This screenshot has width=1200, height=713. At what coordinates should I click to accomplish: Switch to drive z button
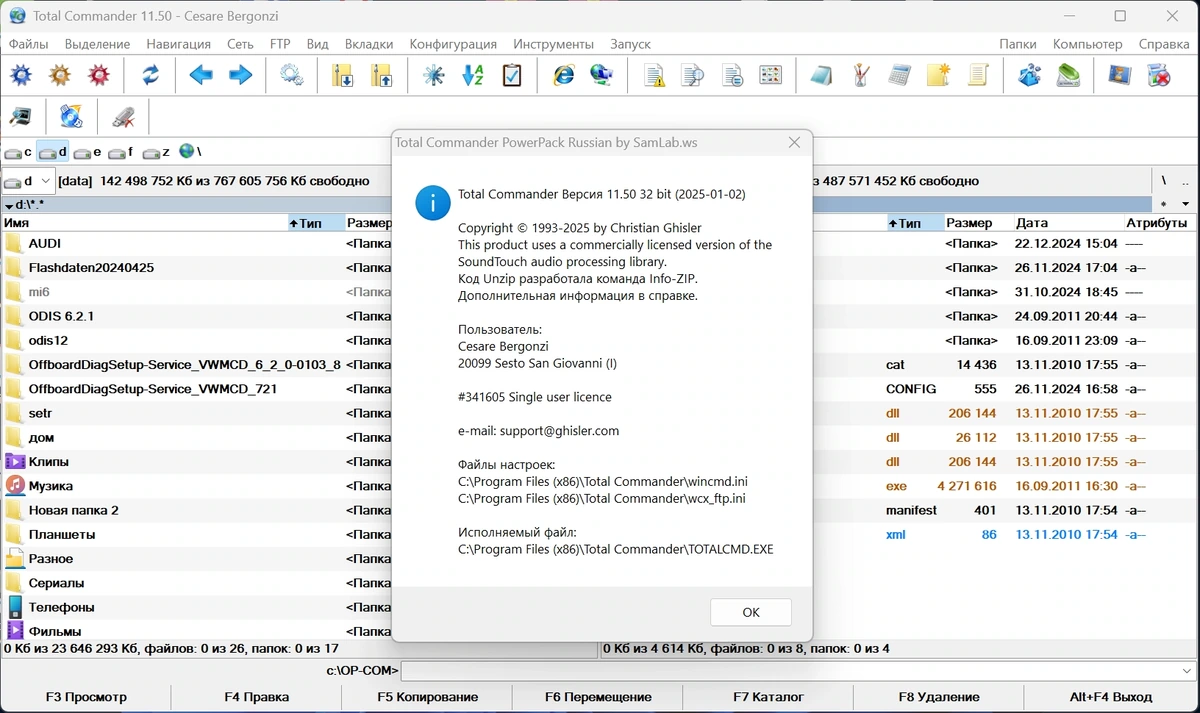coord(157,152)
